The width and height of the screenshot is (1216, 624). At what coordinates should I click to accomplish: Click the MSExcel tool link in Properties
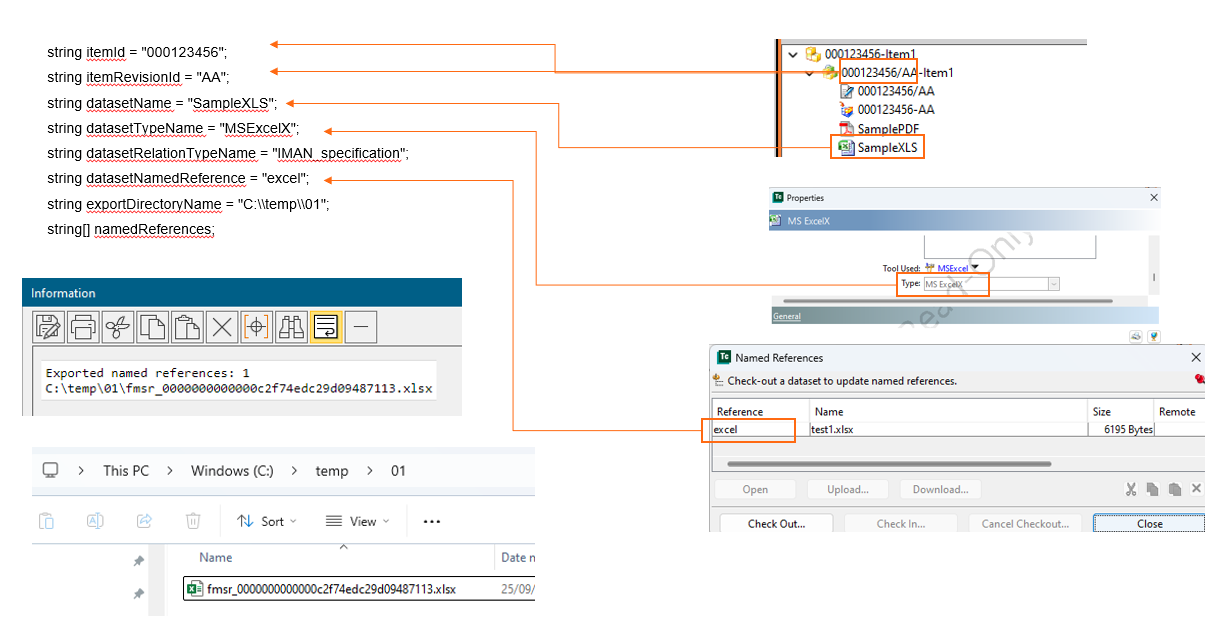point(952,268)
